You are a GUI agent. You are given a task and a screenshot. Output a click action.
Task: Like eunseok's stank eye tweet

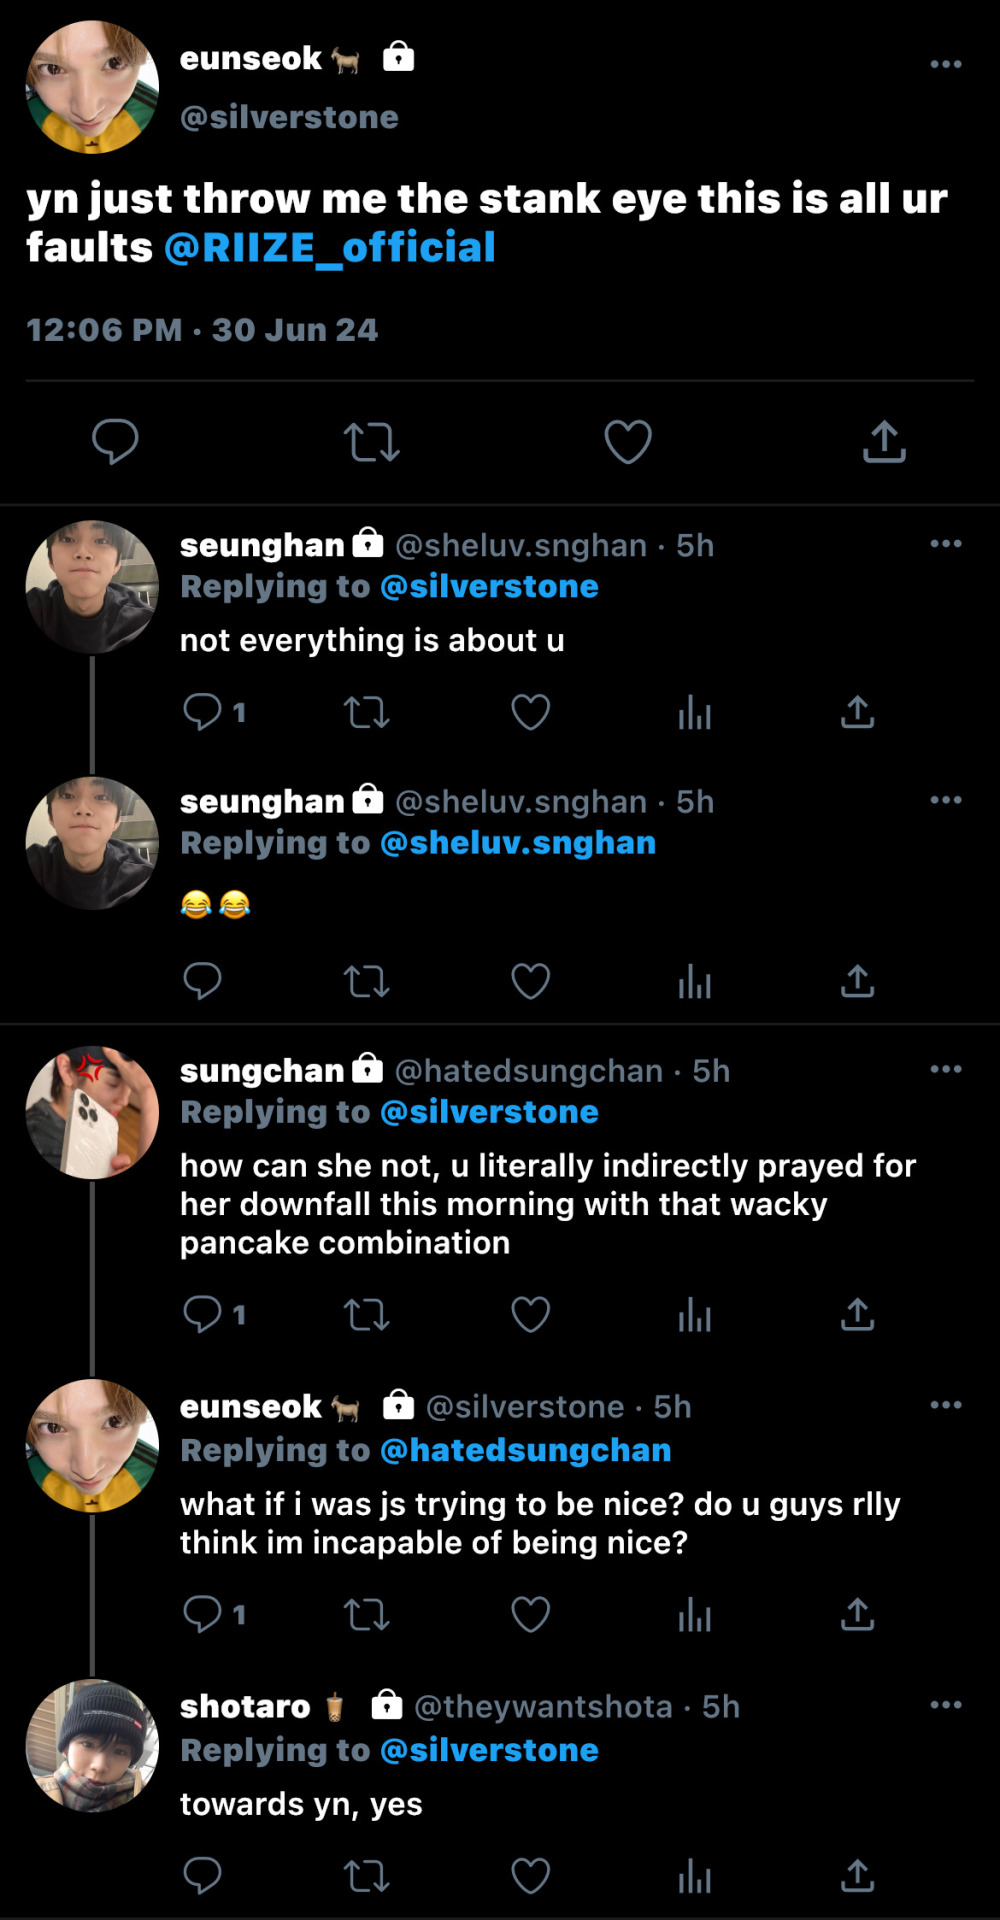(x=628, y=441)
